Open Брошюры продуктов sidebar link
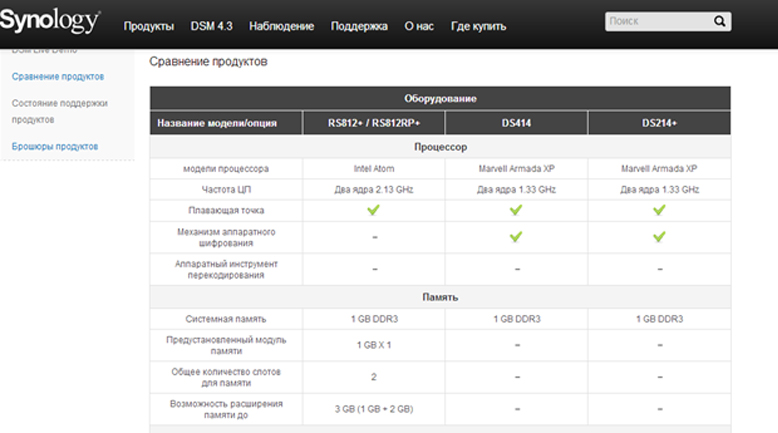The width and height of the screenshot is (778, 433). (x=55, y=146)
